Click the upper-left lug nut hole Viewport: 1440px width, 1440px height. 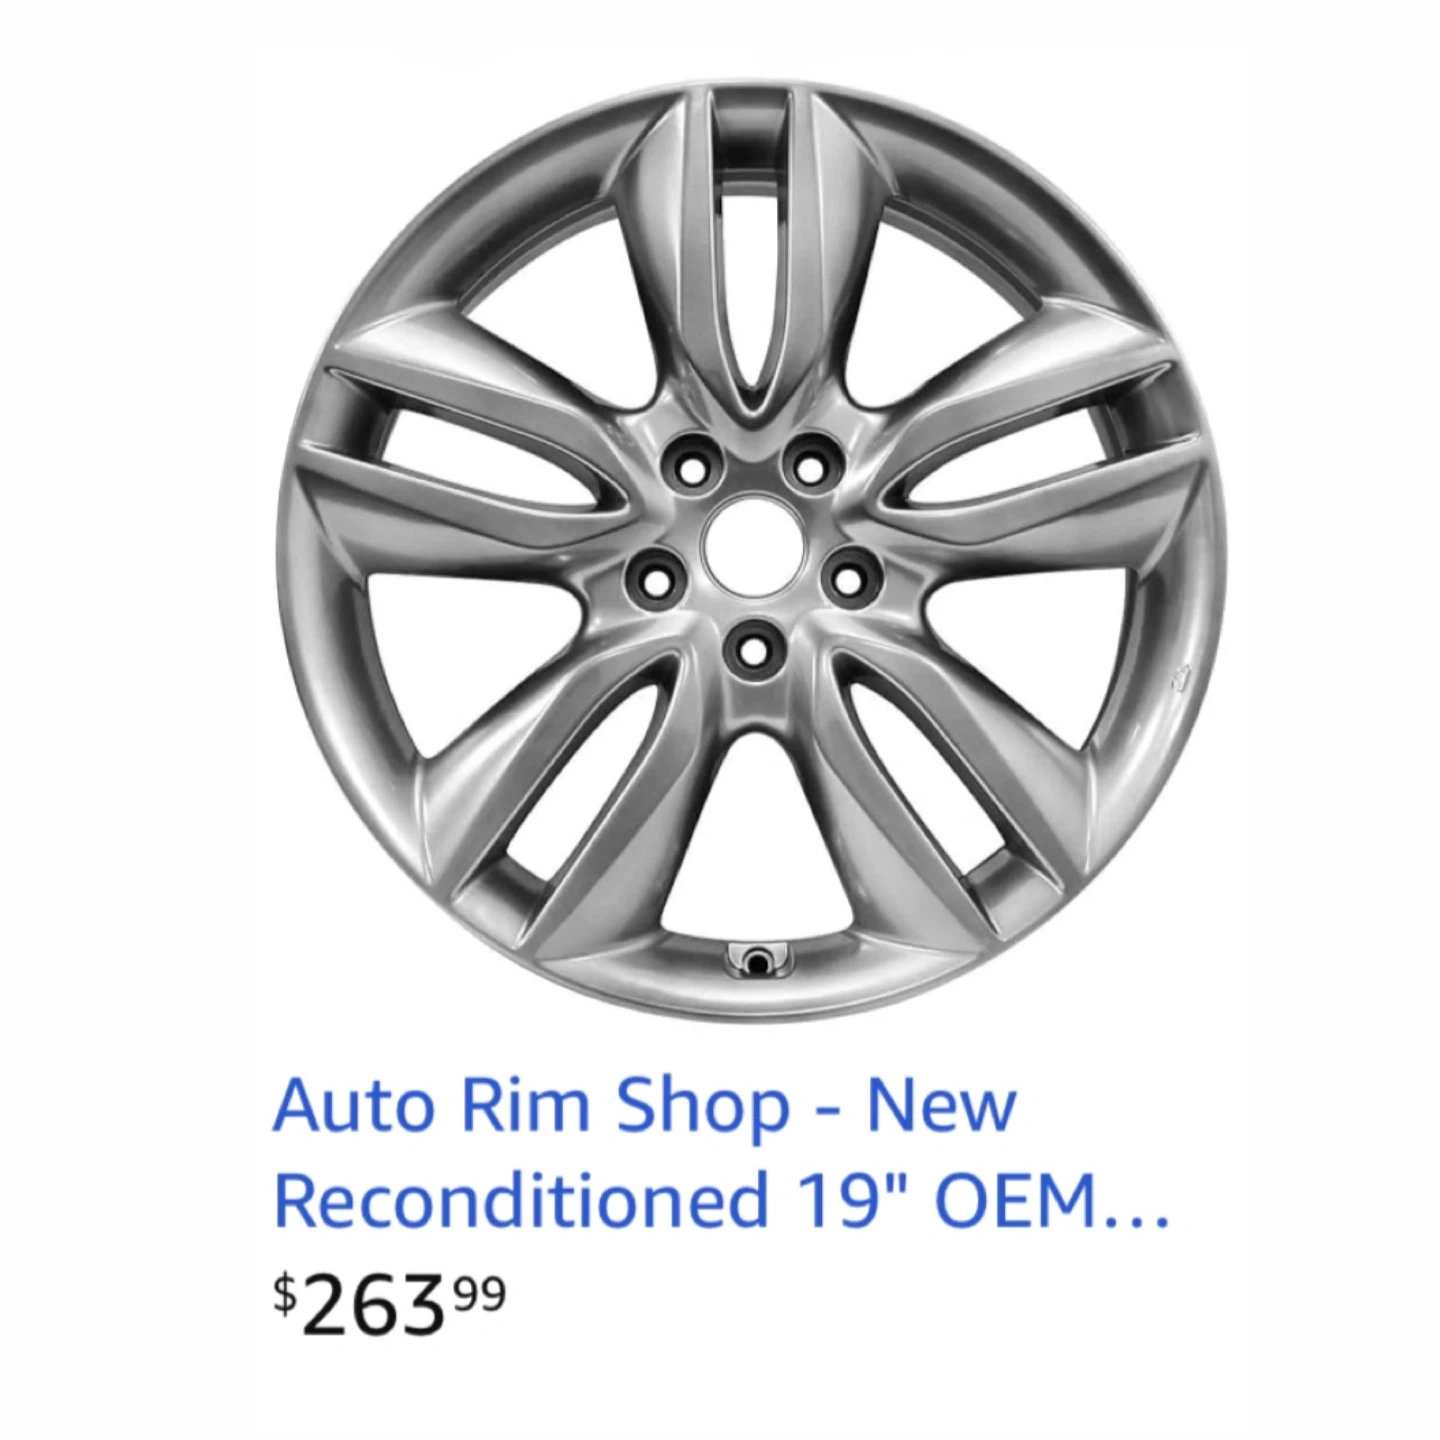[x=690, y=465]
